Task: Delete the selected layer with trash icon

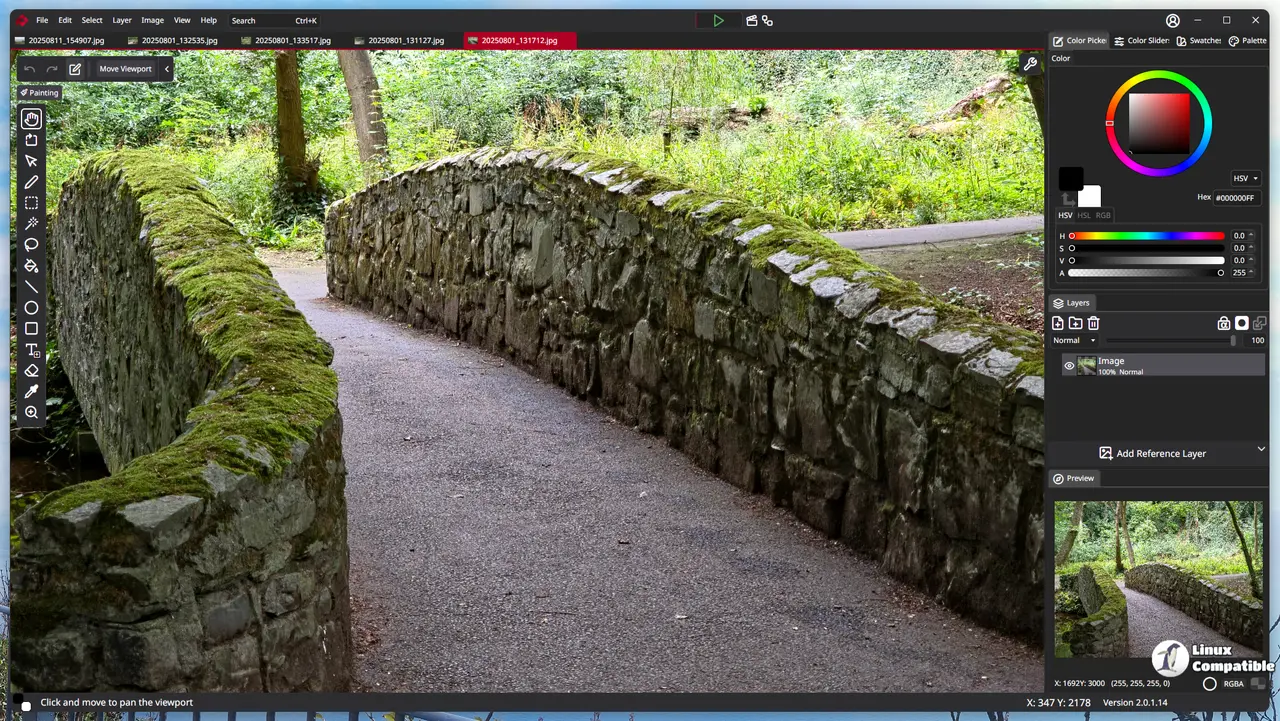Action: click(x=1093, y=323)
